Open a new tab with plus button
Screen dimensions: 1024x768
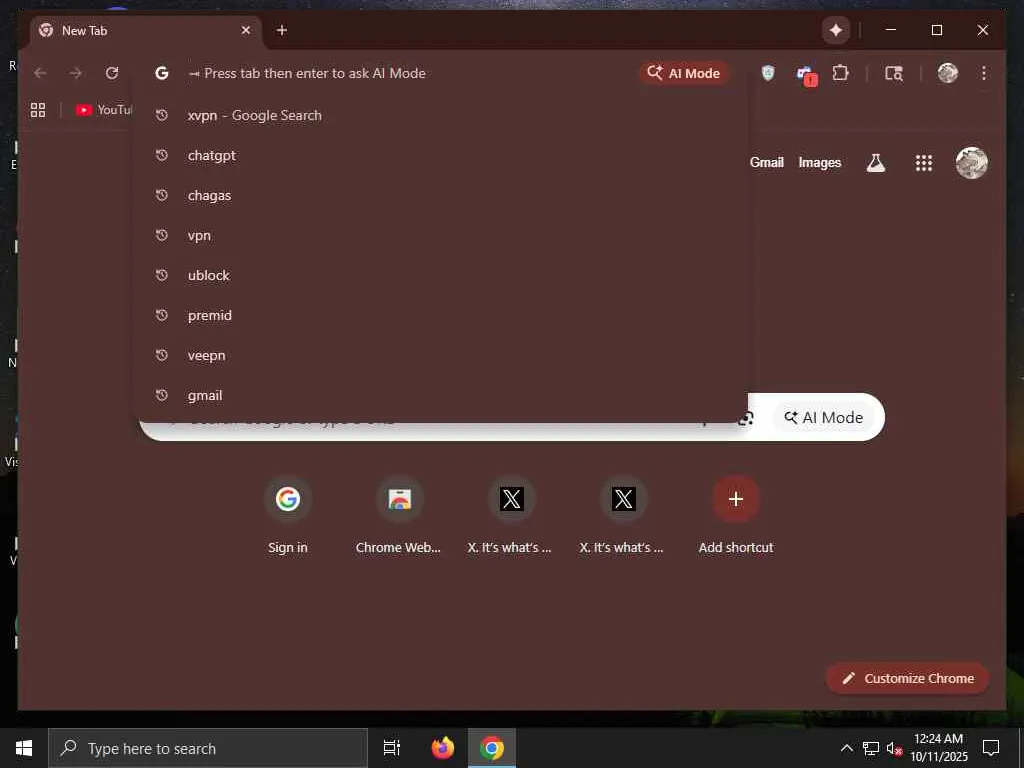(282, 30)
